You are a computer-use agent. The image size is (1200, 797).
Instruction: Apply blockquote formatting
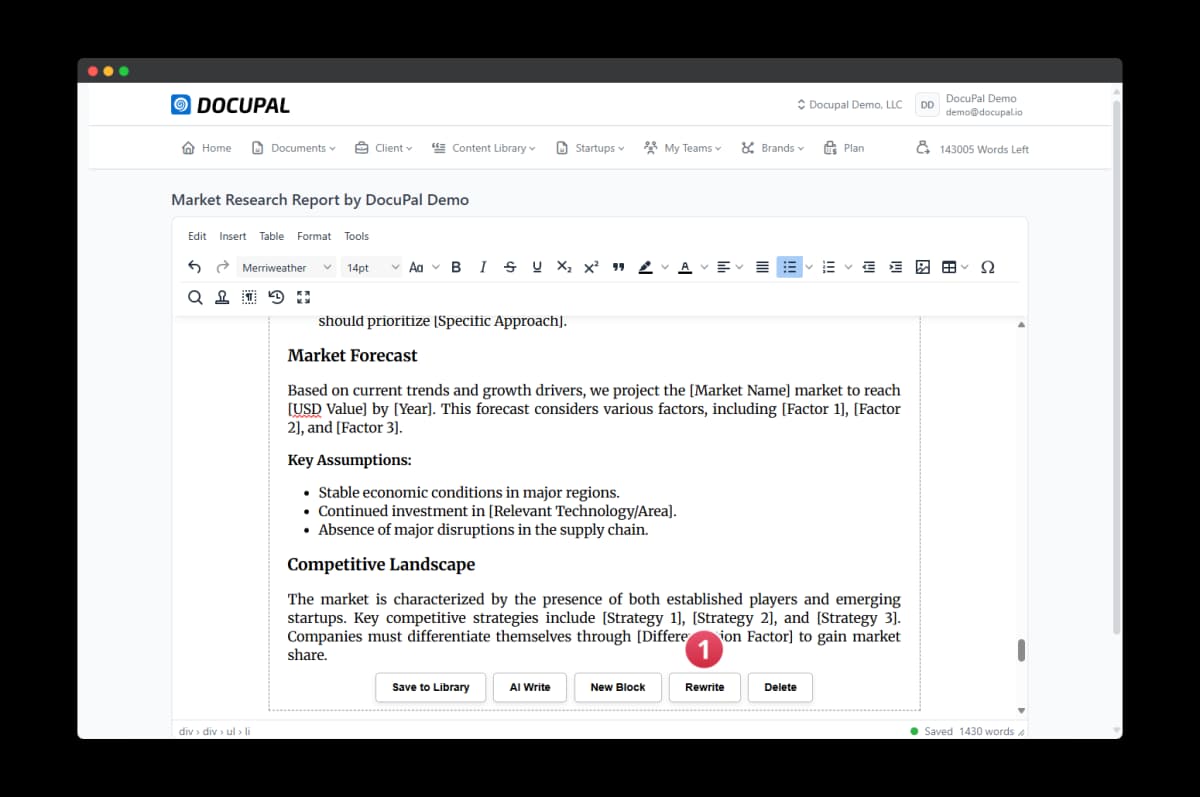click(618, 267)
